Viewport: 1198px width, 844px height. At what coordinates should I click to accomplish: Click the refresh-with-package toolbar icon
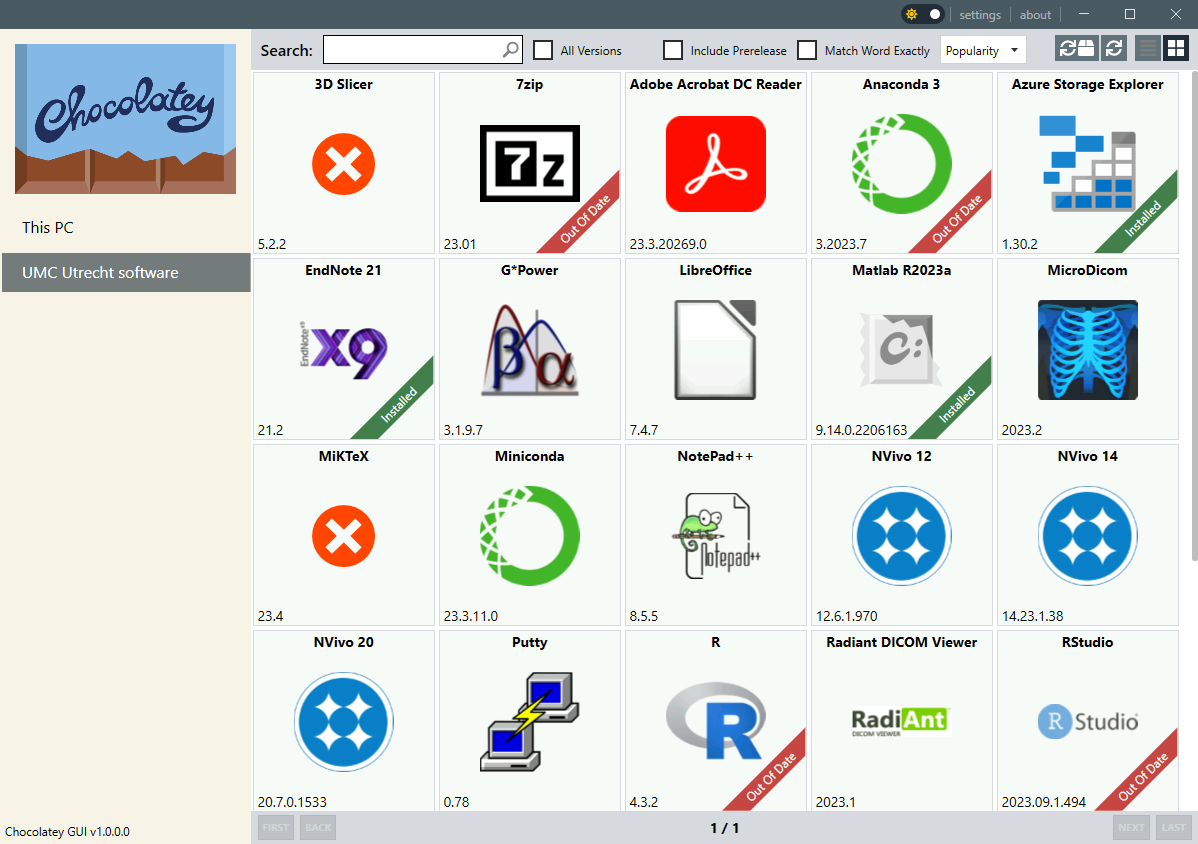click(x=1077, y=49)
